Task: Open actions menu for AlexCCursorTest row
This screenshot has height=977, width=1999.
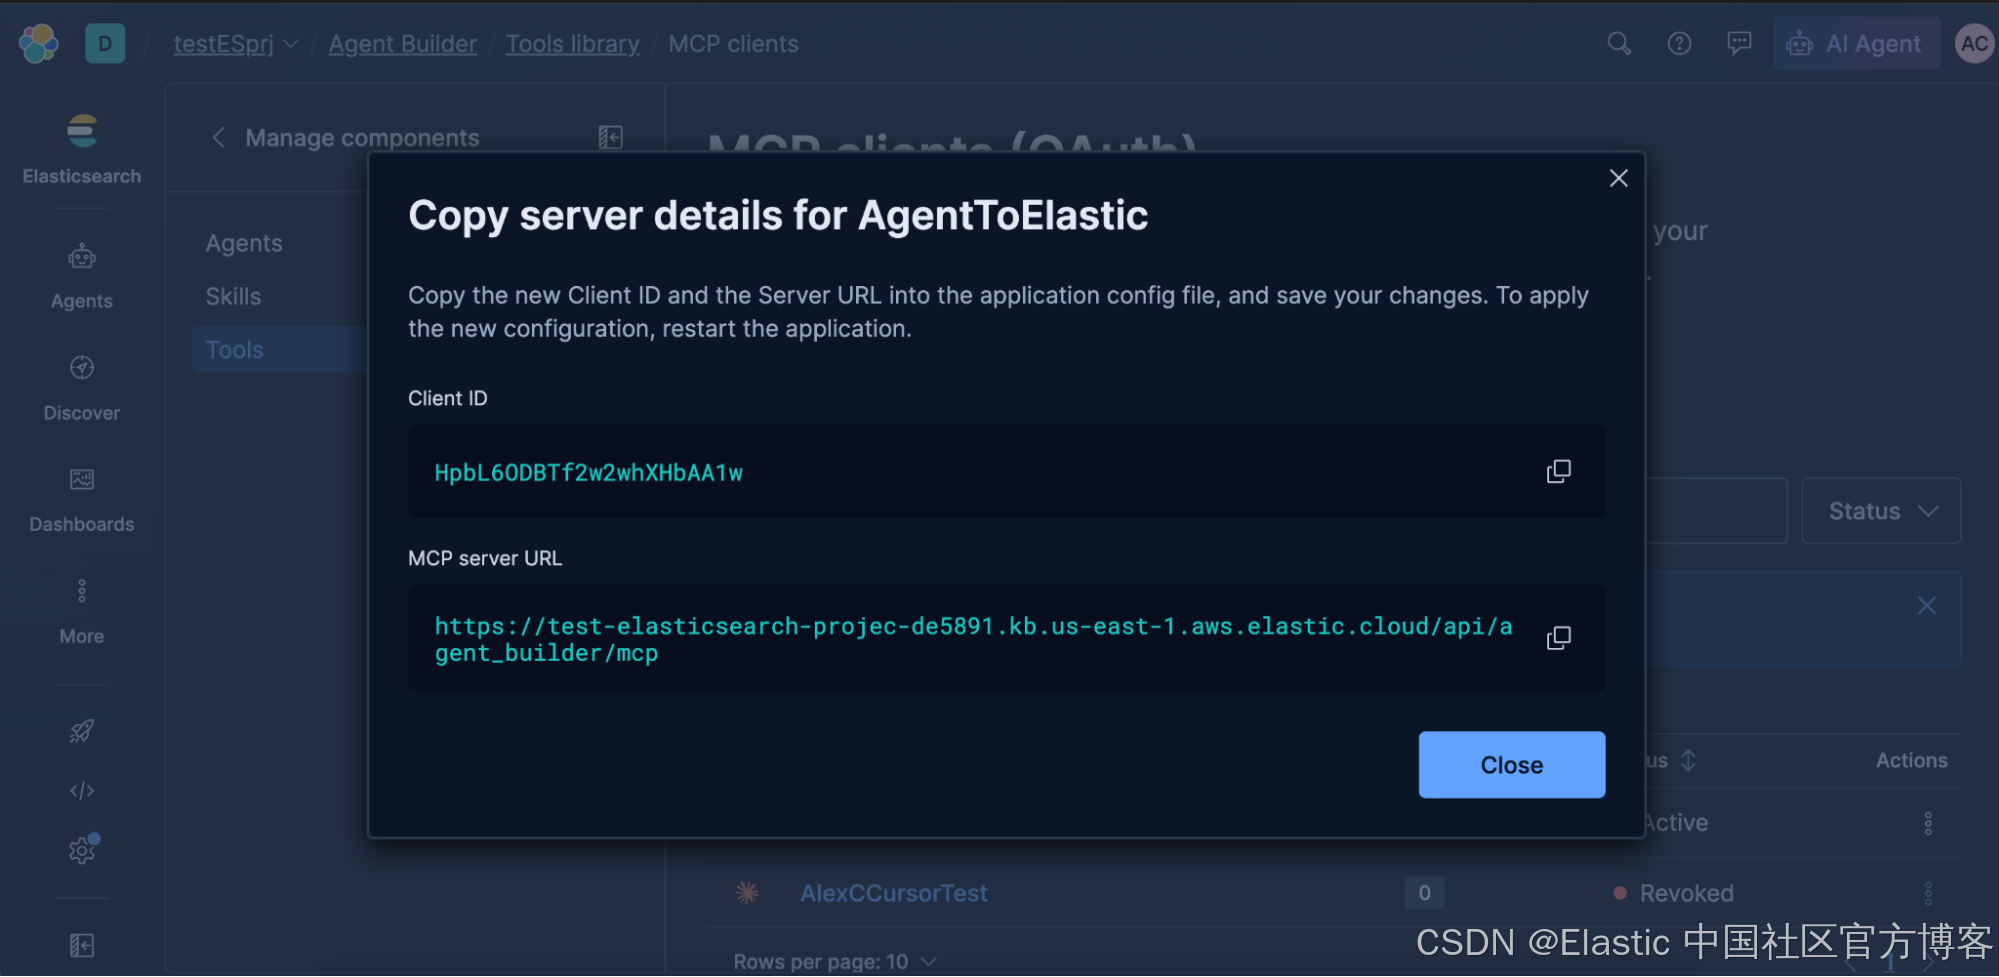Action: click(x=1927, y=893)
